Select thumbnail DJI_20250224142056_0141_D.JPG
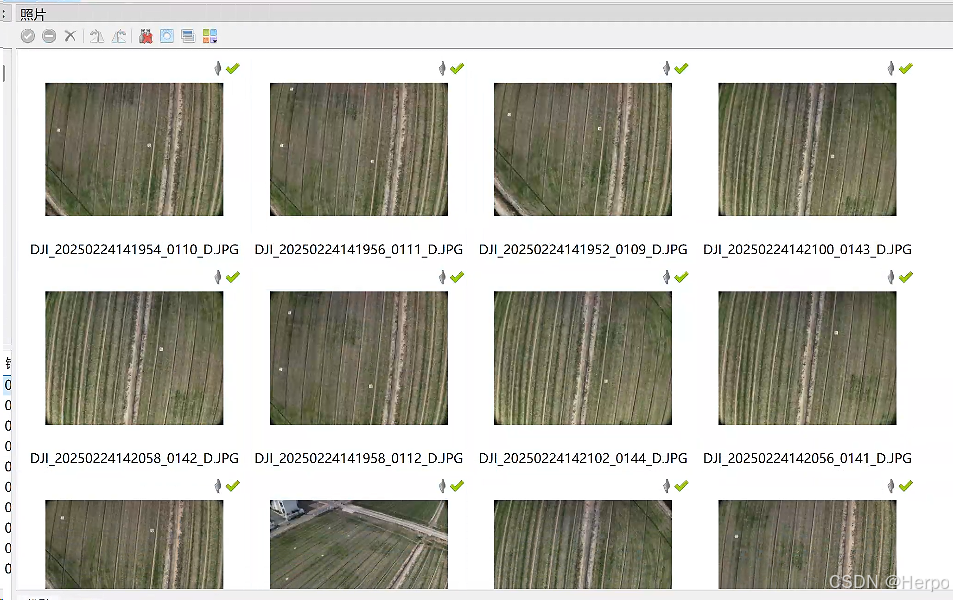 (x=807, y=358)
